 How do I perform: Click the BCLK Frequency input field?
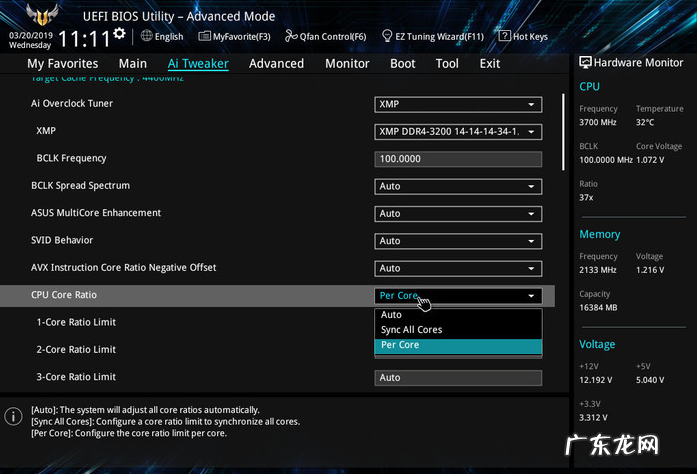coord(458,159)
